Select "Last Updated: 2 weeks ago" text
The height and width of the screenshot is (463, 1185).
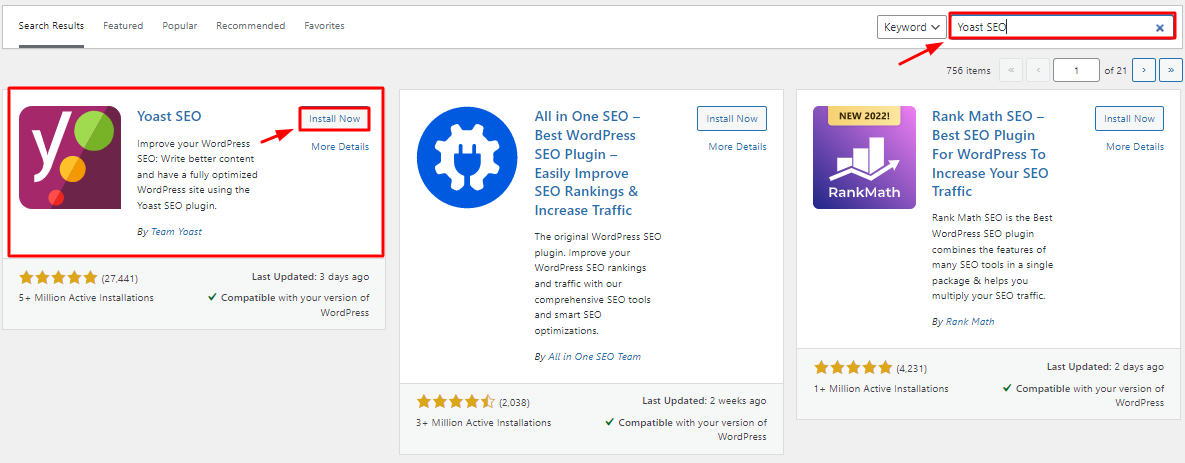704,401
